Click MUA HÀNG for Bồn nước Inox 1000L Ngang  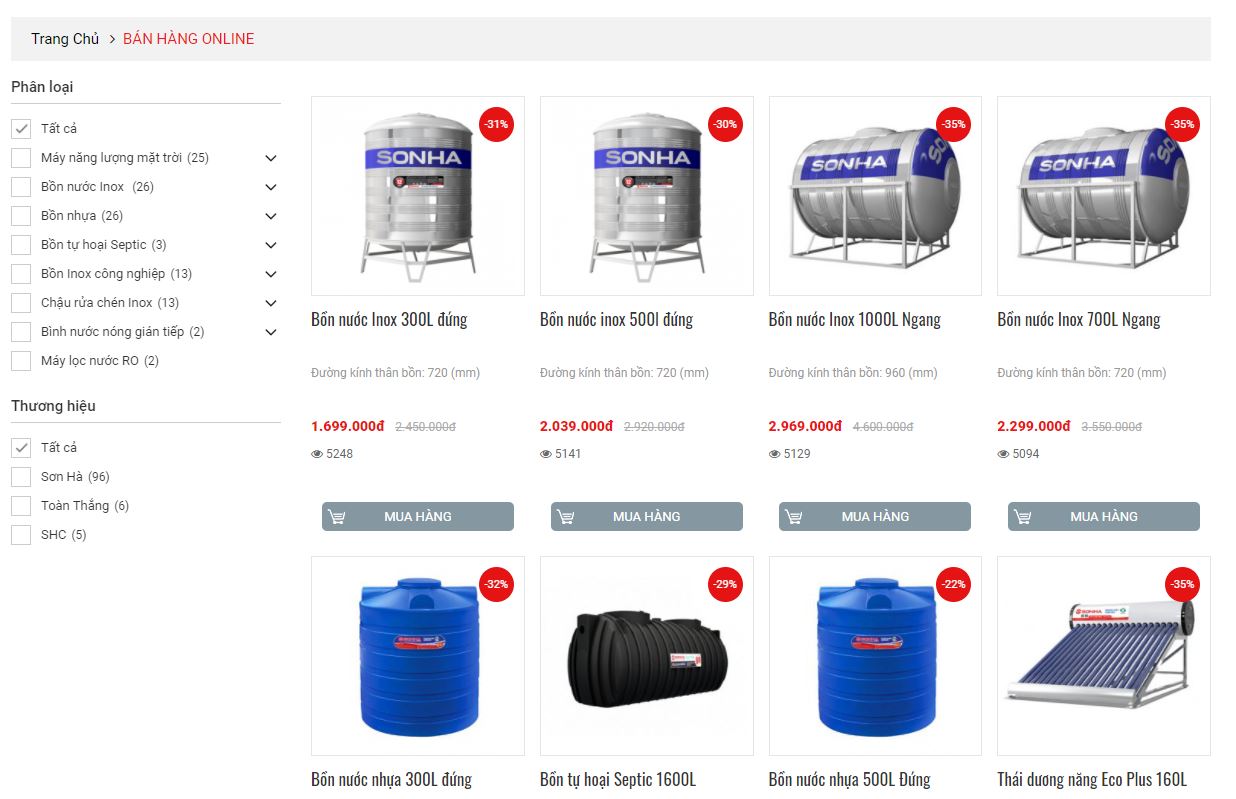[x=875, y=517]
